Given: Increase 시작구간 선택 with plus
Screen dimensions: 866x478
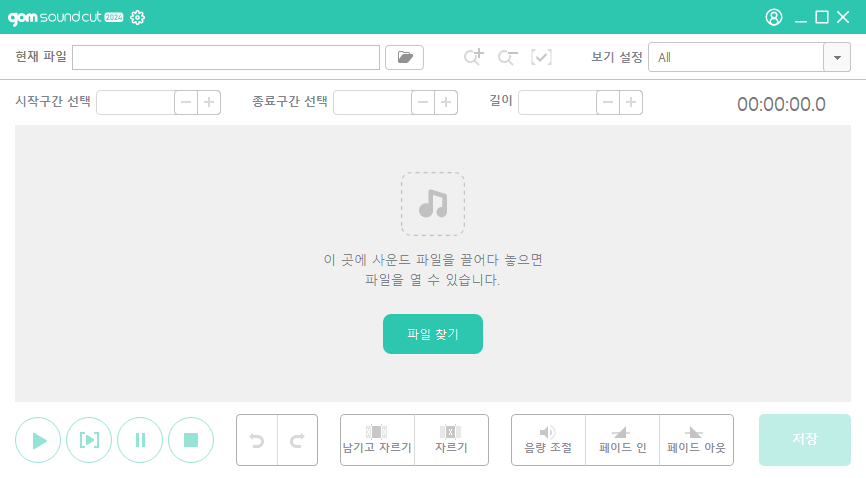Looking at the screenshot, I should coord(209,102).
